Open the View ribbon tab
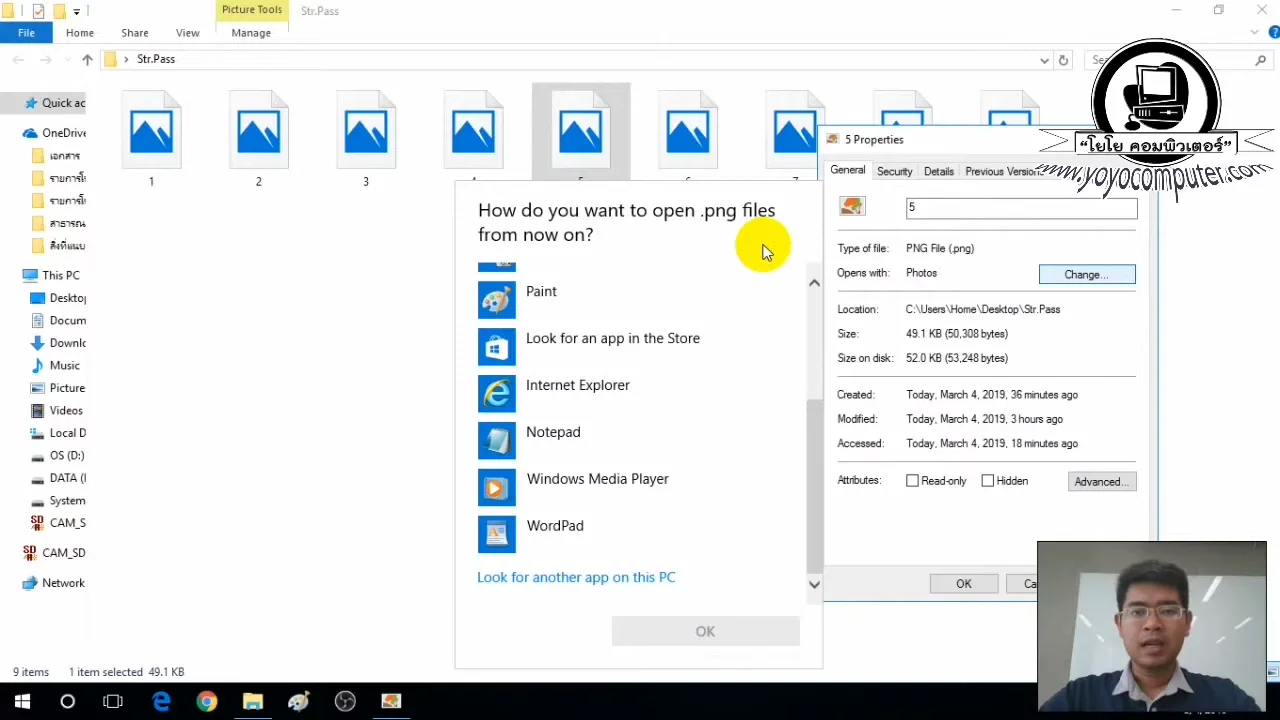Screen dimensions: 1280x720 187,32
